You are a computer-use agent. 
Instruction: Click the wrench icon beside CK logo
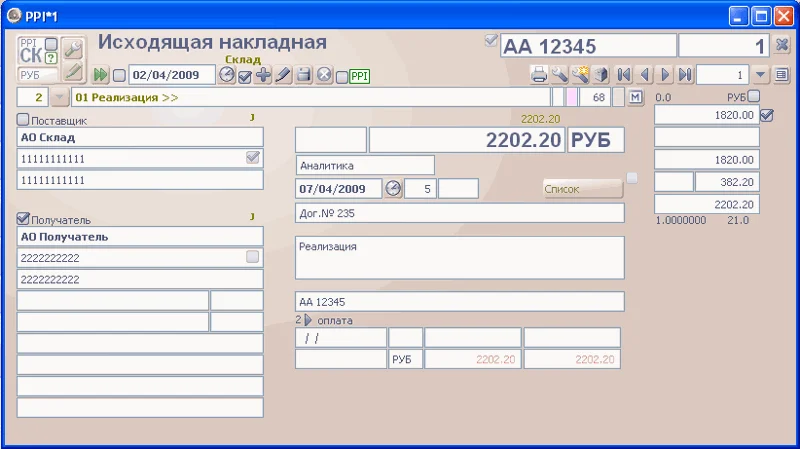tap(73, 49)
